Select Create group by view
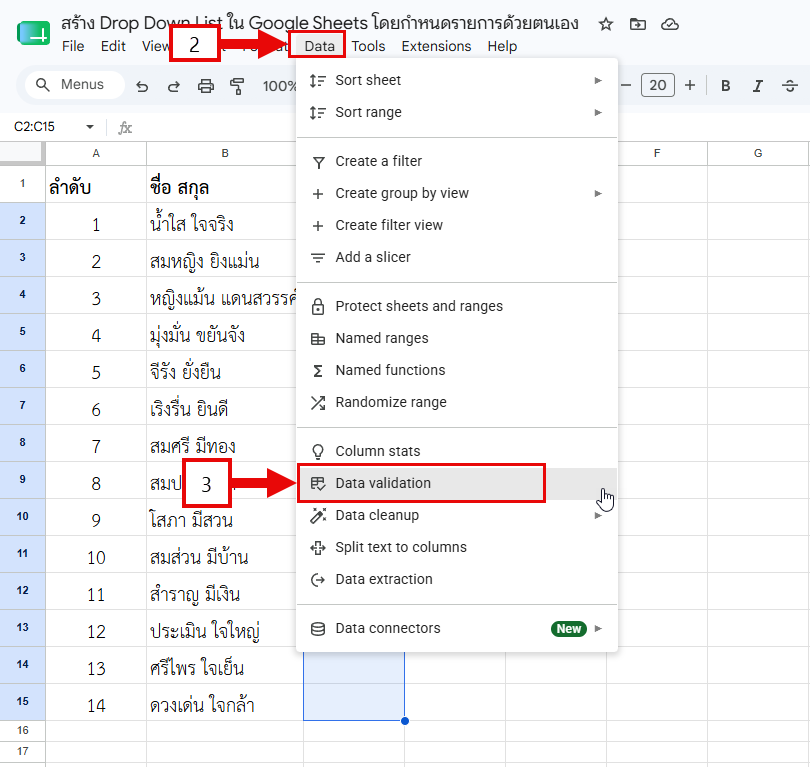Image resolution: width=810 pixels, height=767 pixels. pyautogui.click(x=457, y=194)
